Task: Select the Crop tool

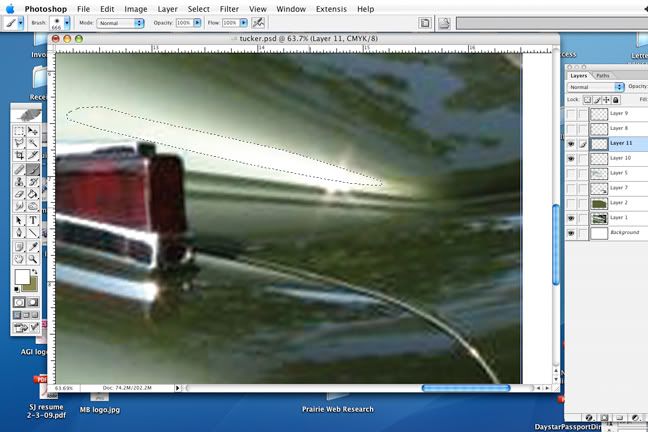Action: click(x=19, y=155)
